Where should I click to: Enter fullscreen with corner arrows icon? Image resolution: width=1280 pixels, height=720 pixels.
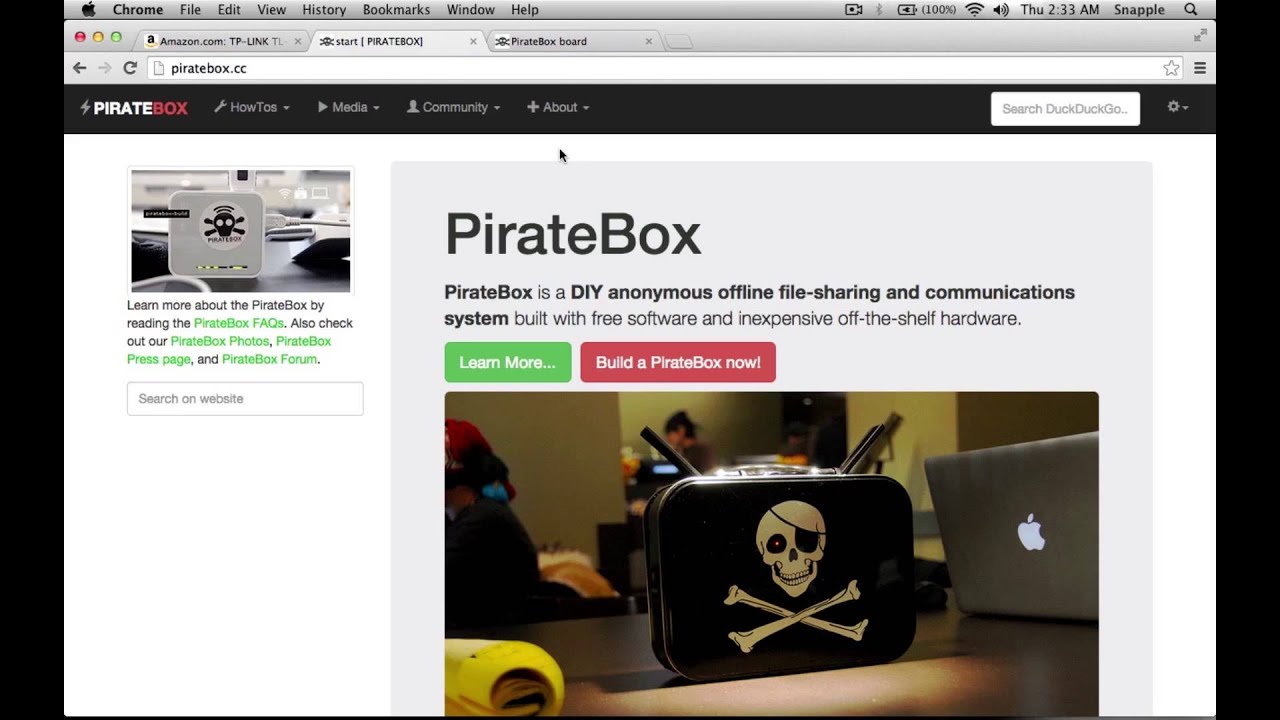pyautogui.click(x=1200, y=35)
